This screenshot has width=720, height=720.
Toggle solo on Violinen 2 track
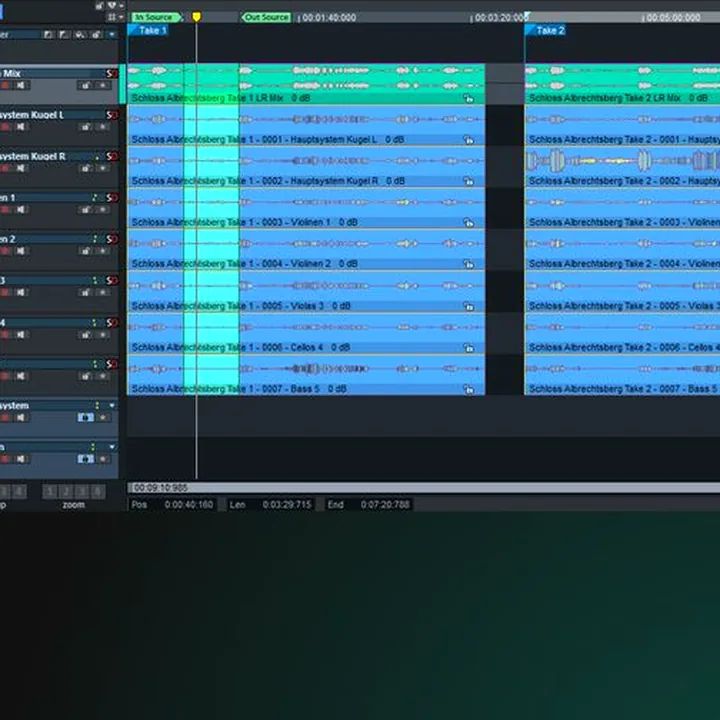pyautogui.click(x=112, y=239)
